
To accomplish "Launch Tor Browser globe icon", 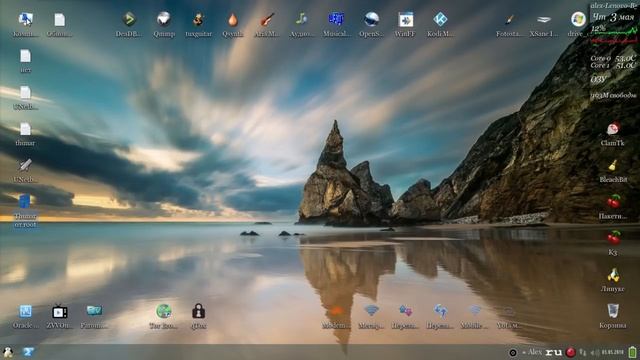I will (x=164, y=311).
